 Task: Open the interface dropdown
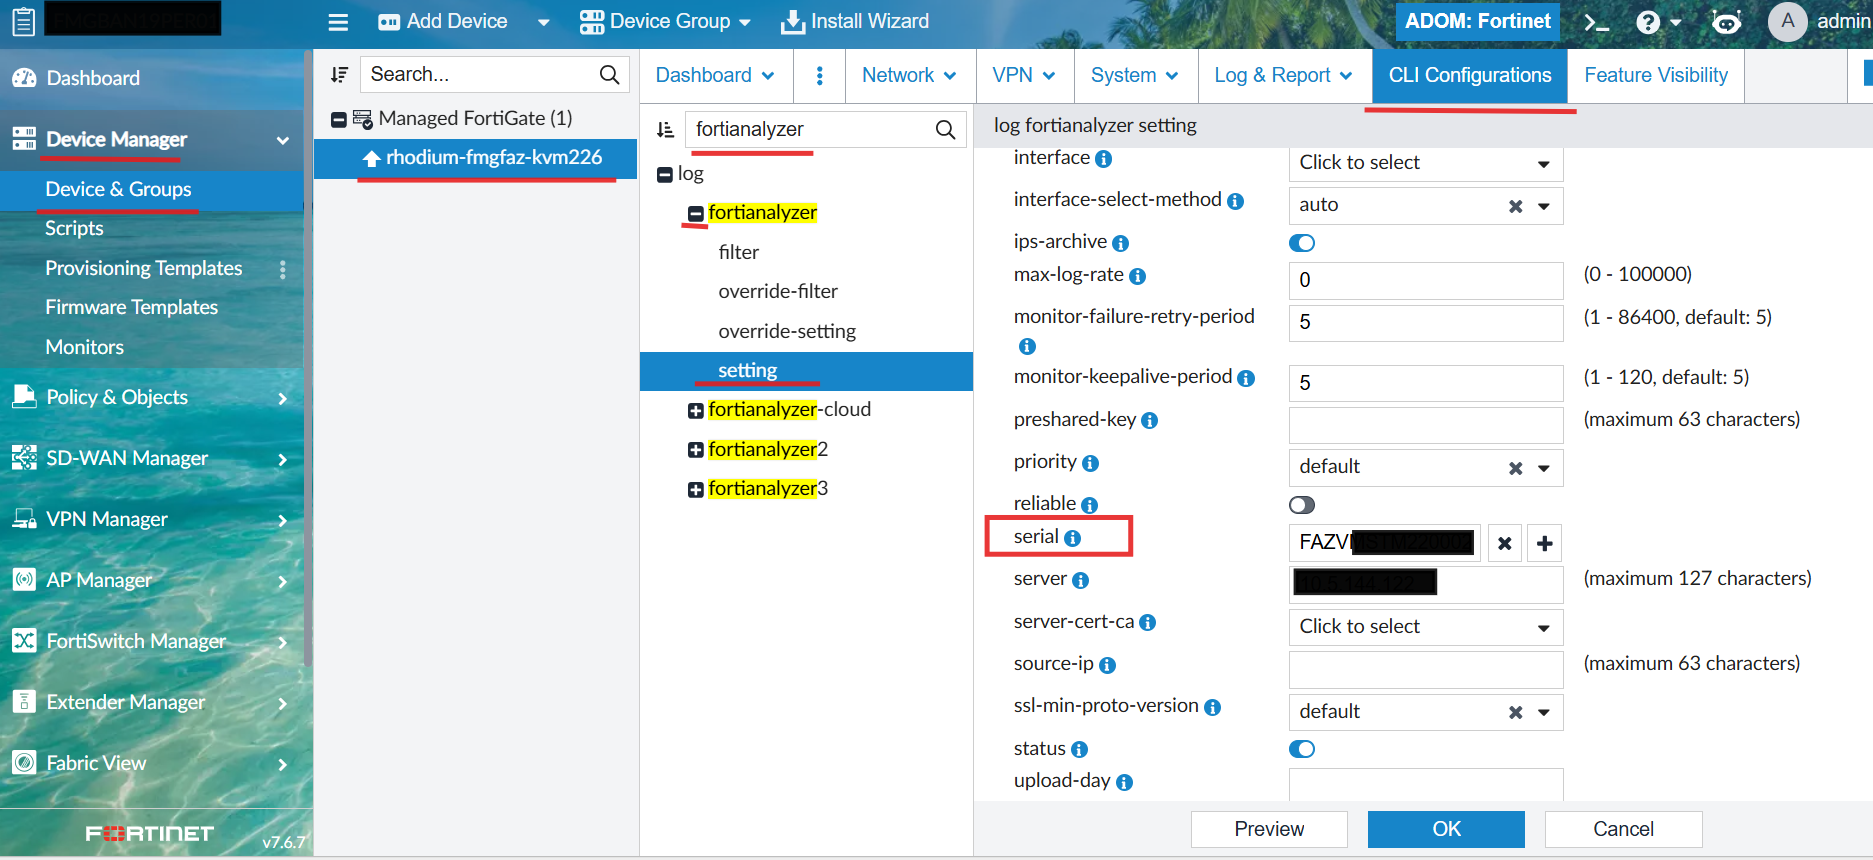tap(1426, 163)
